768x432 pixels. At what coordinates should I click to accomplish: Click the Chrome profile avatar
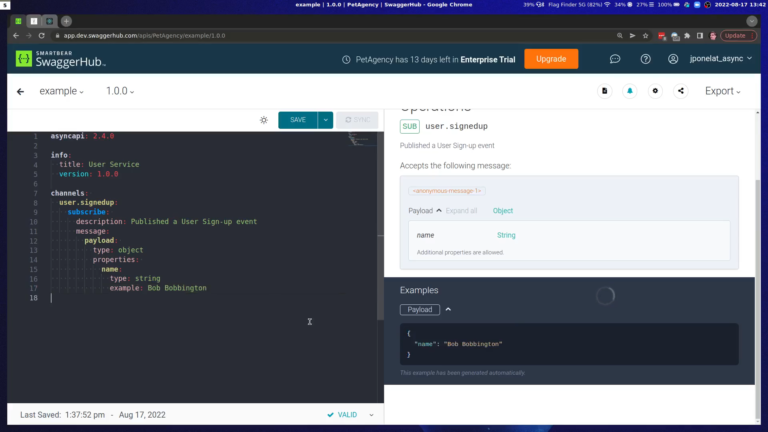(x=713, y=36)
